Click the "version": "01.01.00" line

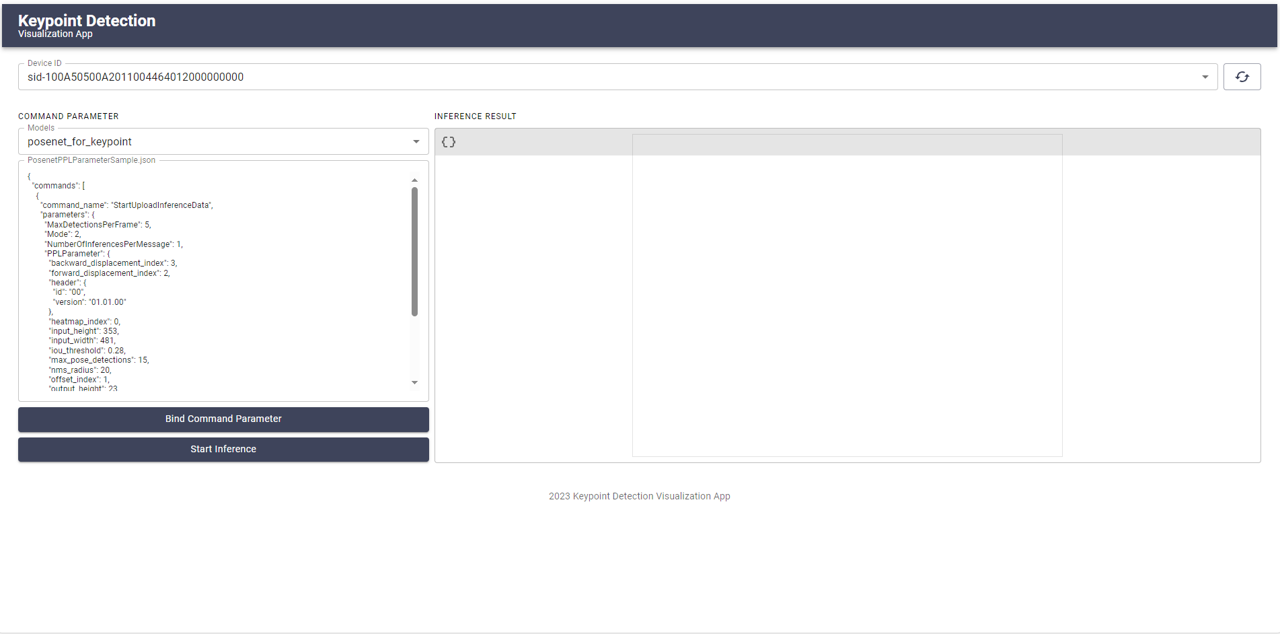click(89, 302)
